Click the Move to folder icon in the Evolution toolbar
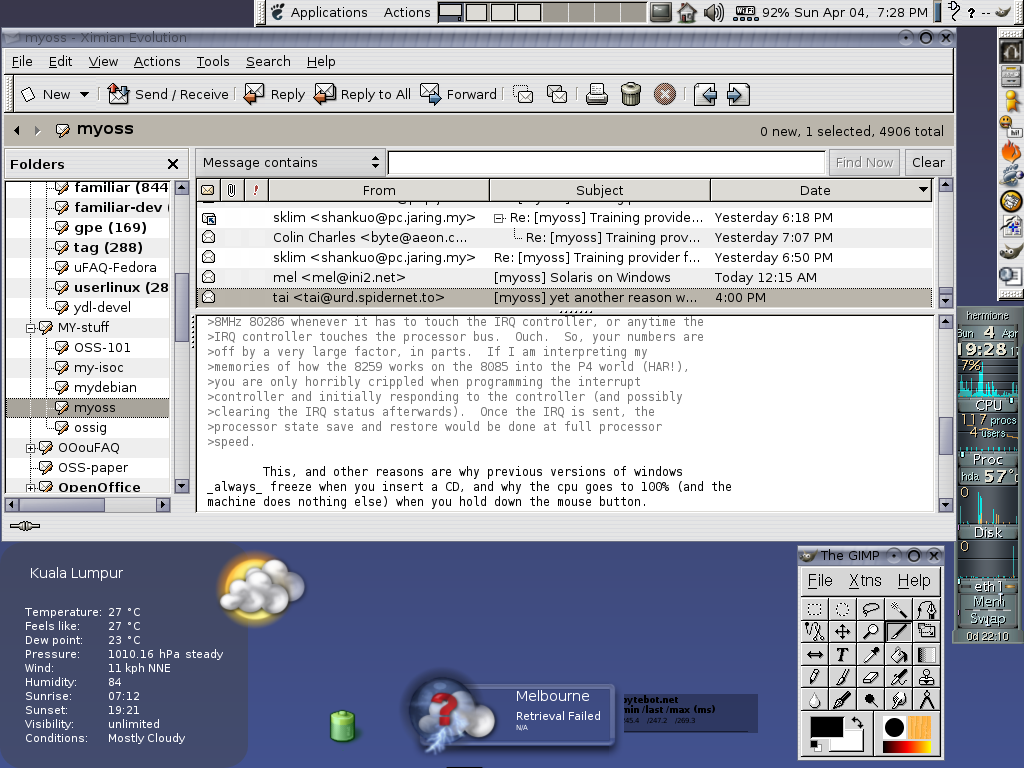The image size is (1024, 768). (x=523, y=94)
